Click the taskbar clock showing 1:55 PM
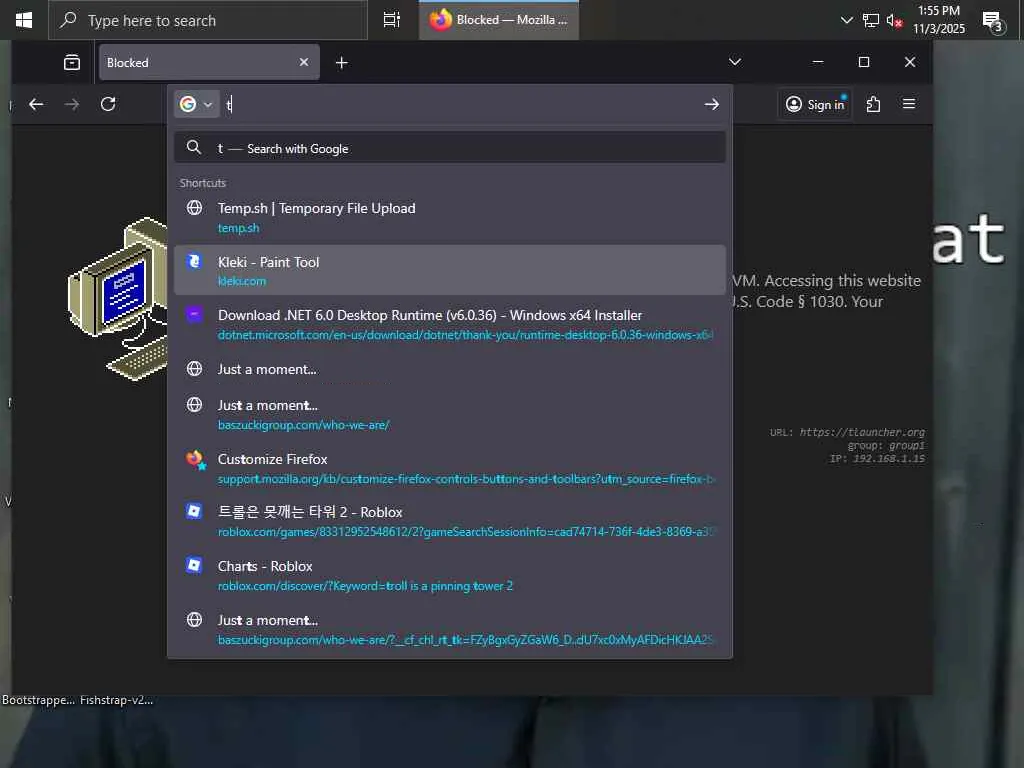The image size is (1024, 768). 938,20
